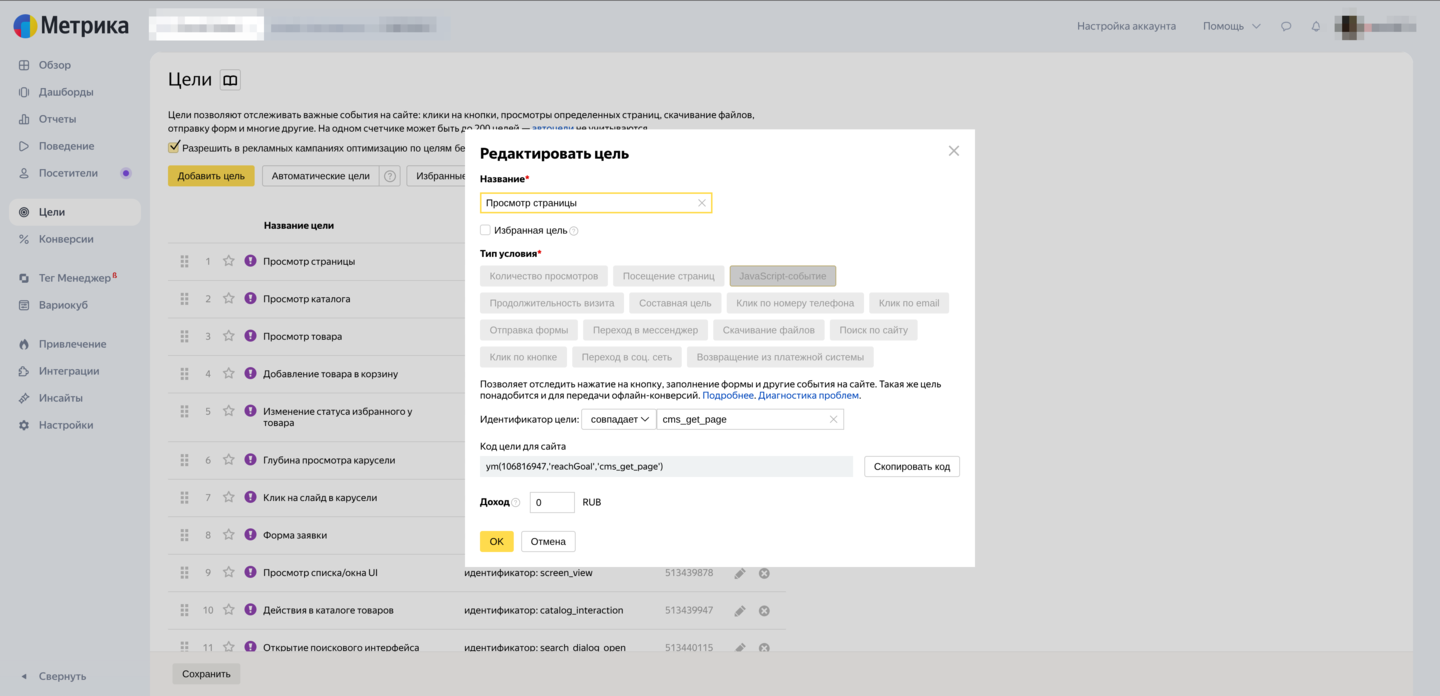
Task: Open the Диагностика проблем link
Action: click(x=808, y=395)
